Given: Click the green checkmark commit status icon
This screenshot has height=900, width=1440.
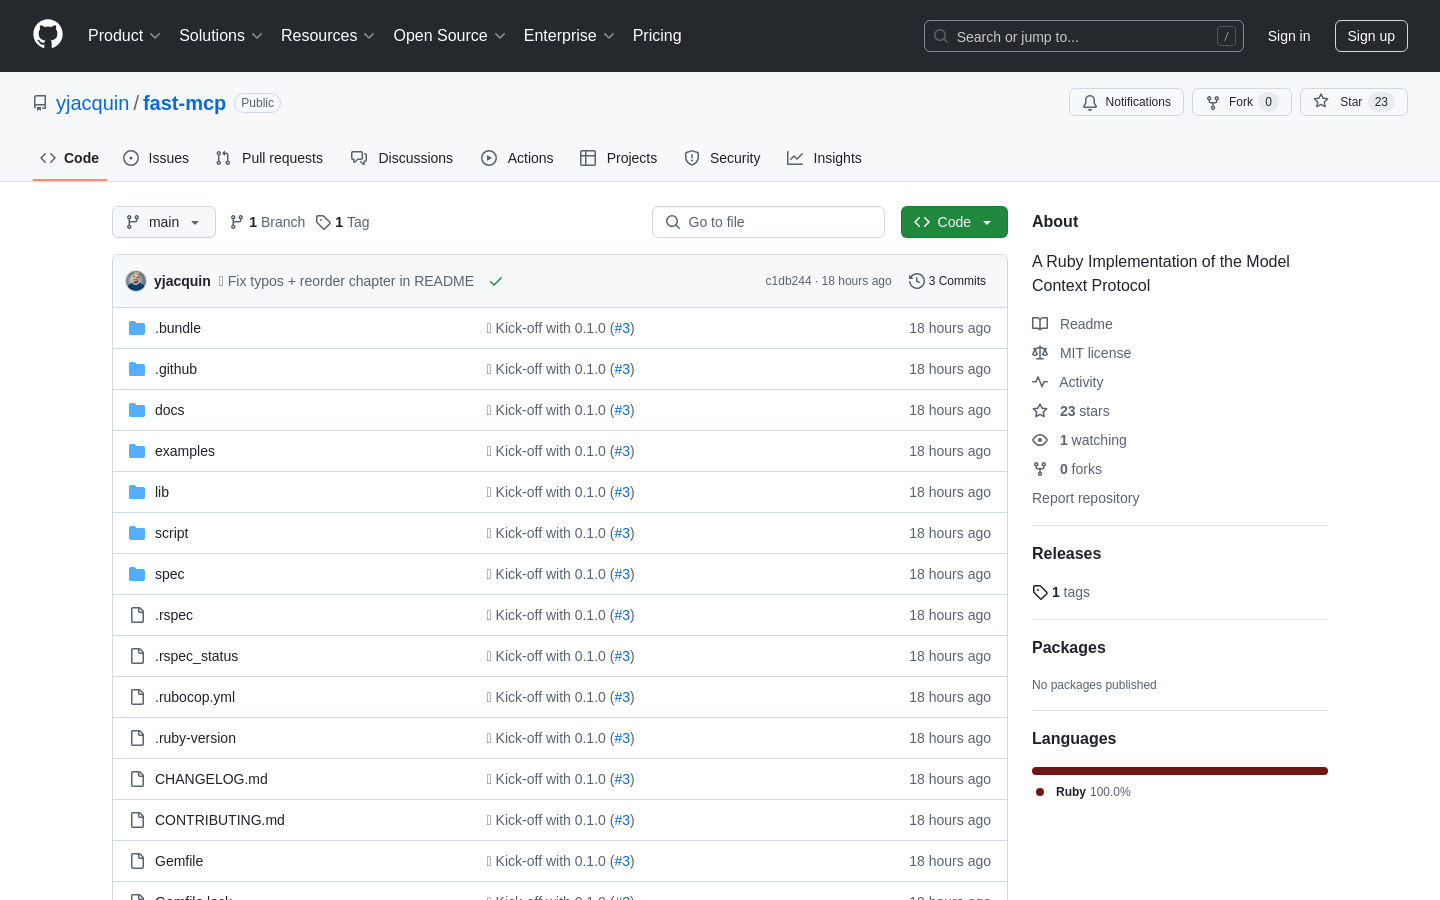Looking at the screenshot, I should click(x=495, y=281).
